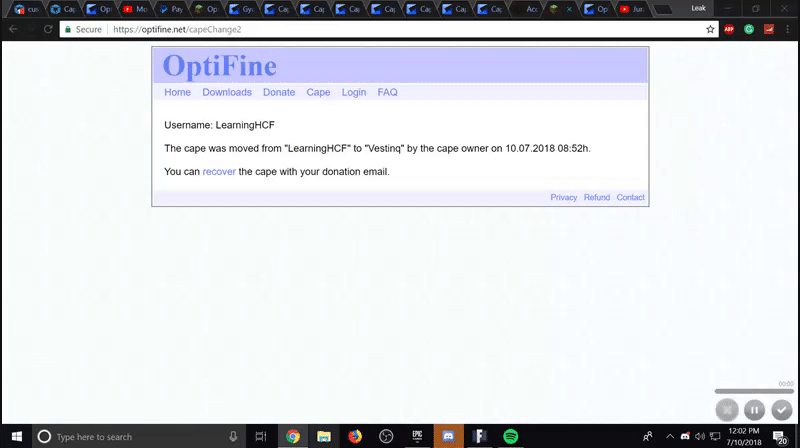Go to the Home menu item
800x448 pixels.
coord(177,92)
